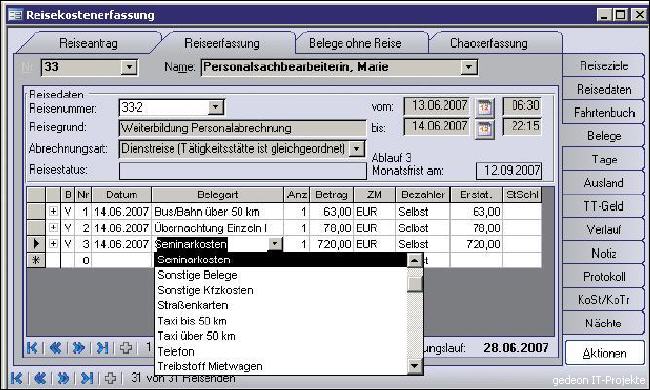Click the Belegart column header
The height and width of the screenshot is (390, 650).
tap(218, 194)
